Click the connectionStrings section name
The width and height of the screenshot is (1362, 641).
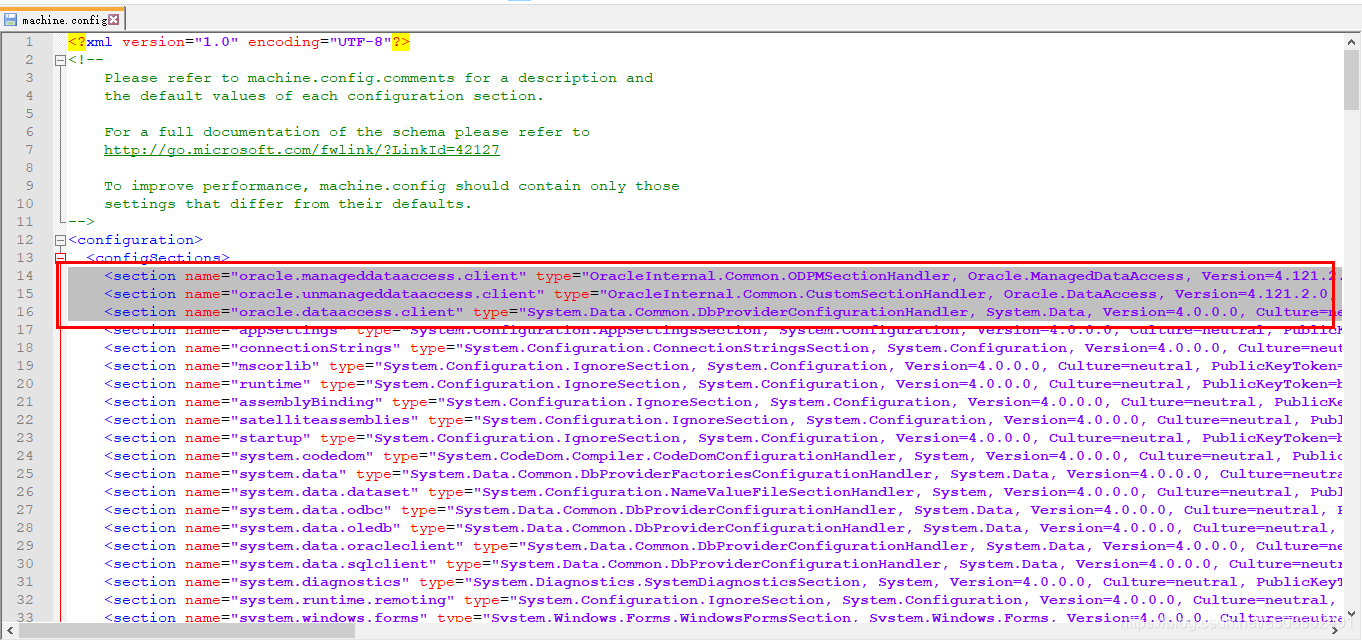(316, 348)
